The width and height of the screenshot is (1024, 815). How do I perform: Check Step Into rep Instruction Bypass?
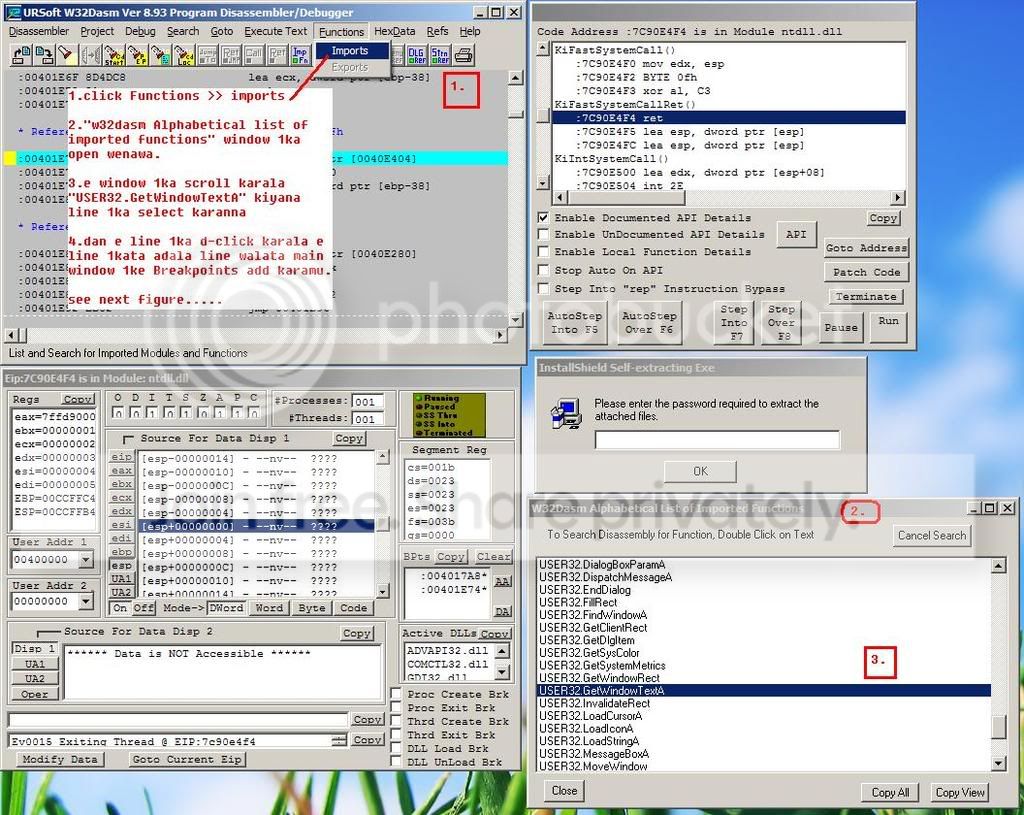coord(543,288)
